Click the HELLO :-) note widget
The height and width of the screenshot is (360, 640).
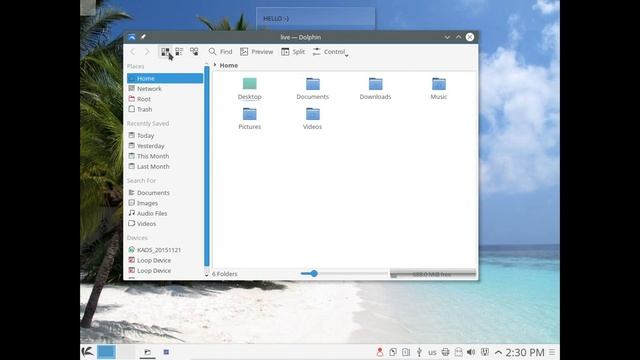tap(316, 19)
